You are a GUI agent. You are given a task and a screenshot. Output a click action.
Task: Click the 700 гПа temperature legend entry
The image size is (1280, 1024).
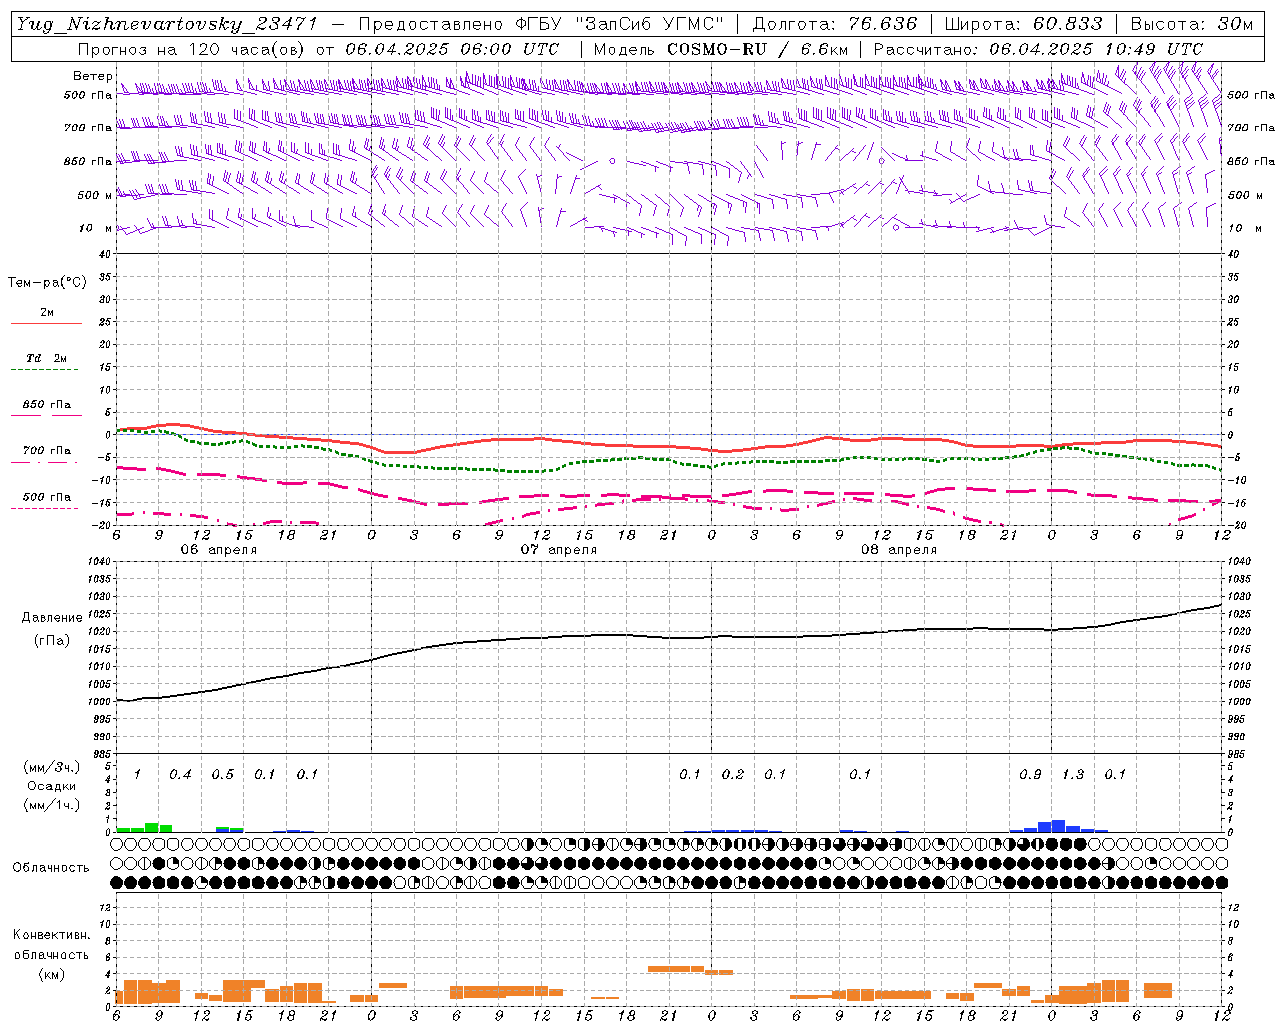(47, 451)
